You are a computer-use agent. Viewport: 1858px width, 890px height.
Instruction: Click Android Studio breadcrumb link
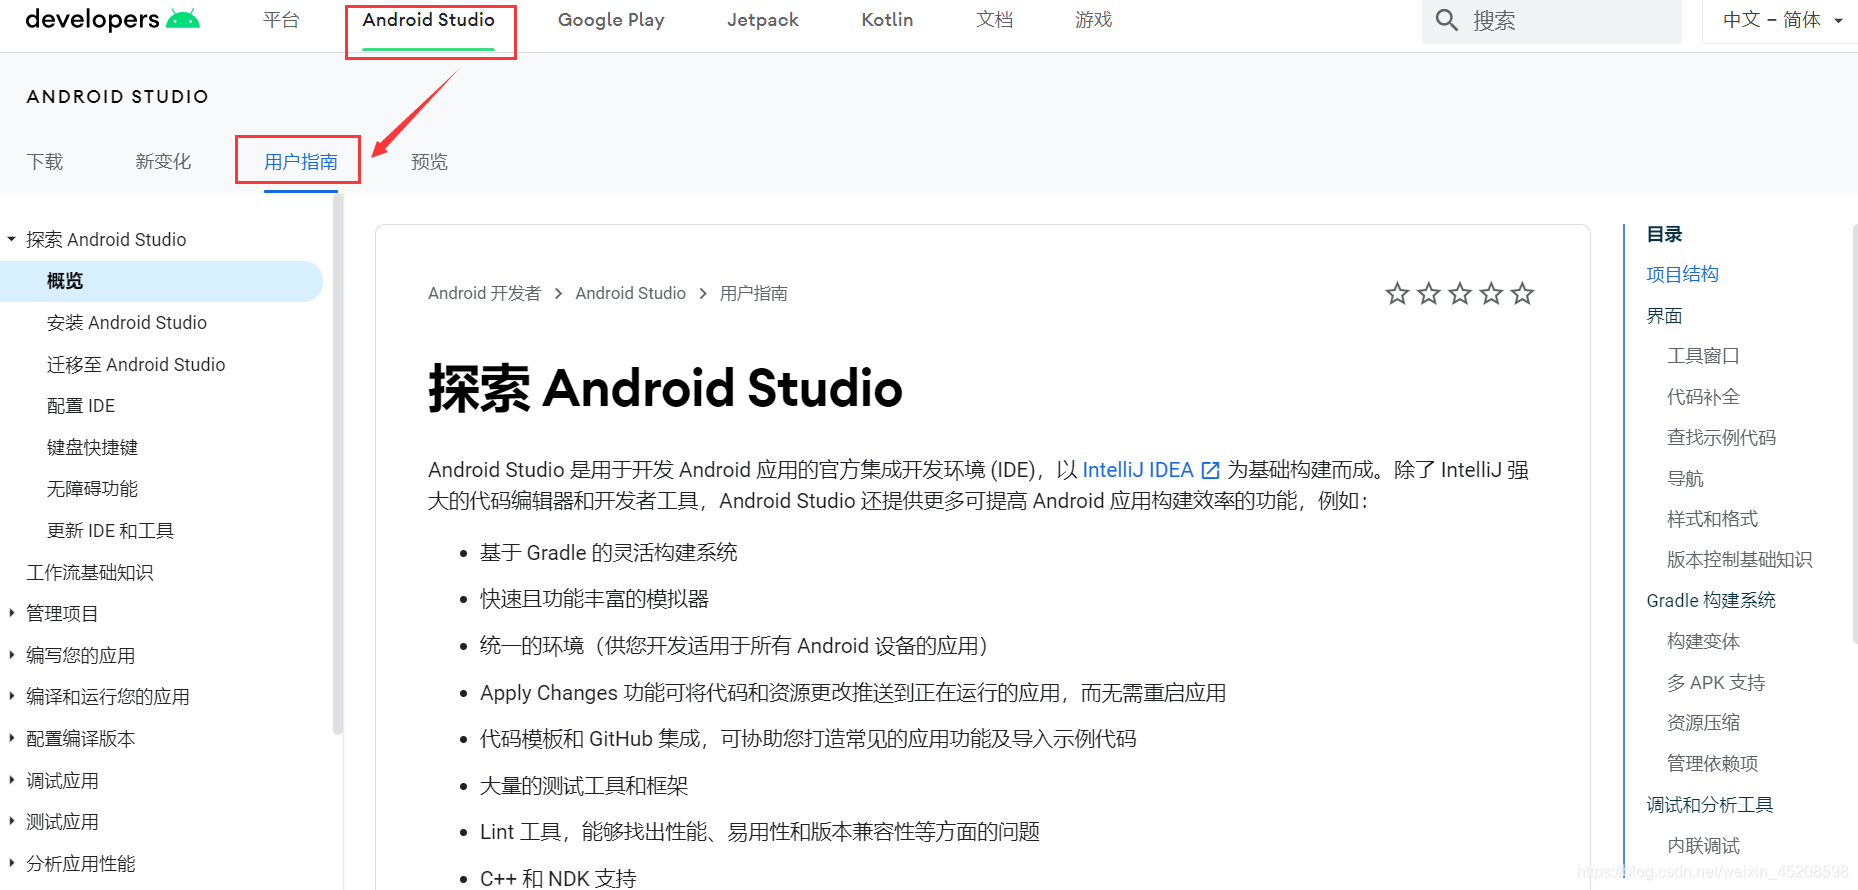(630, 293)
